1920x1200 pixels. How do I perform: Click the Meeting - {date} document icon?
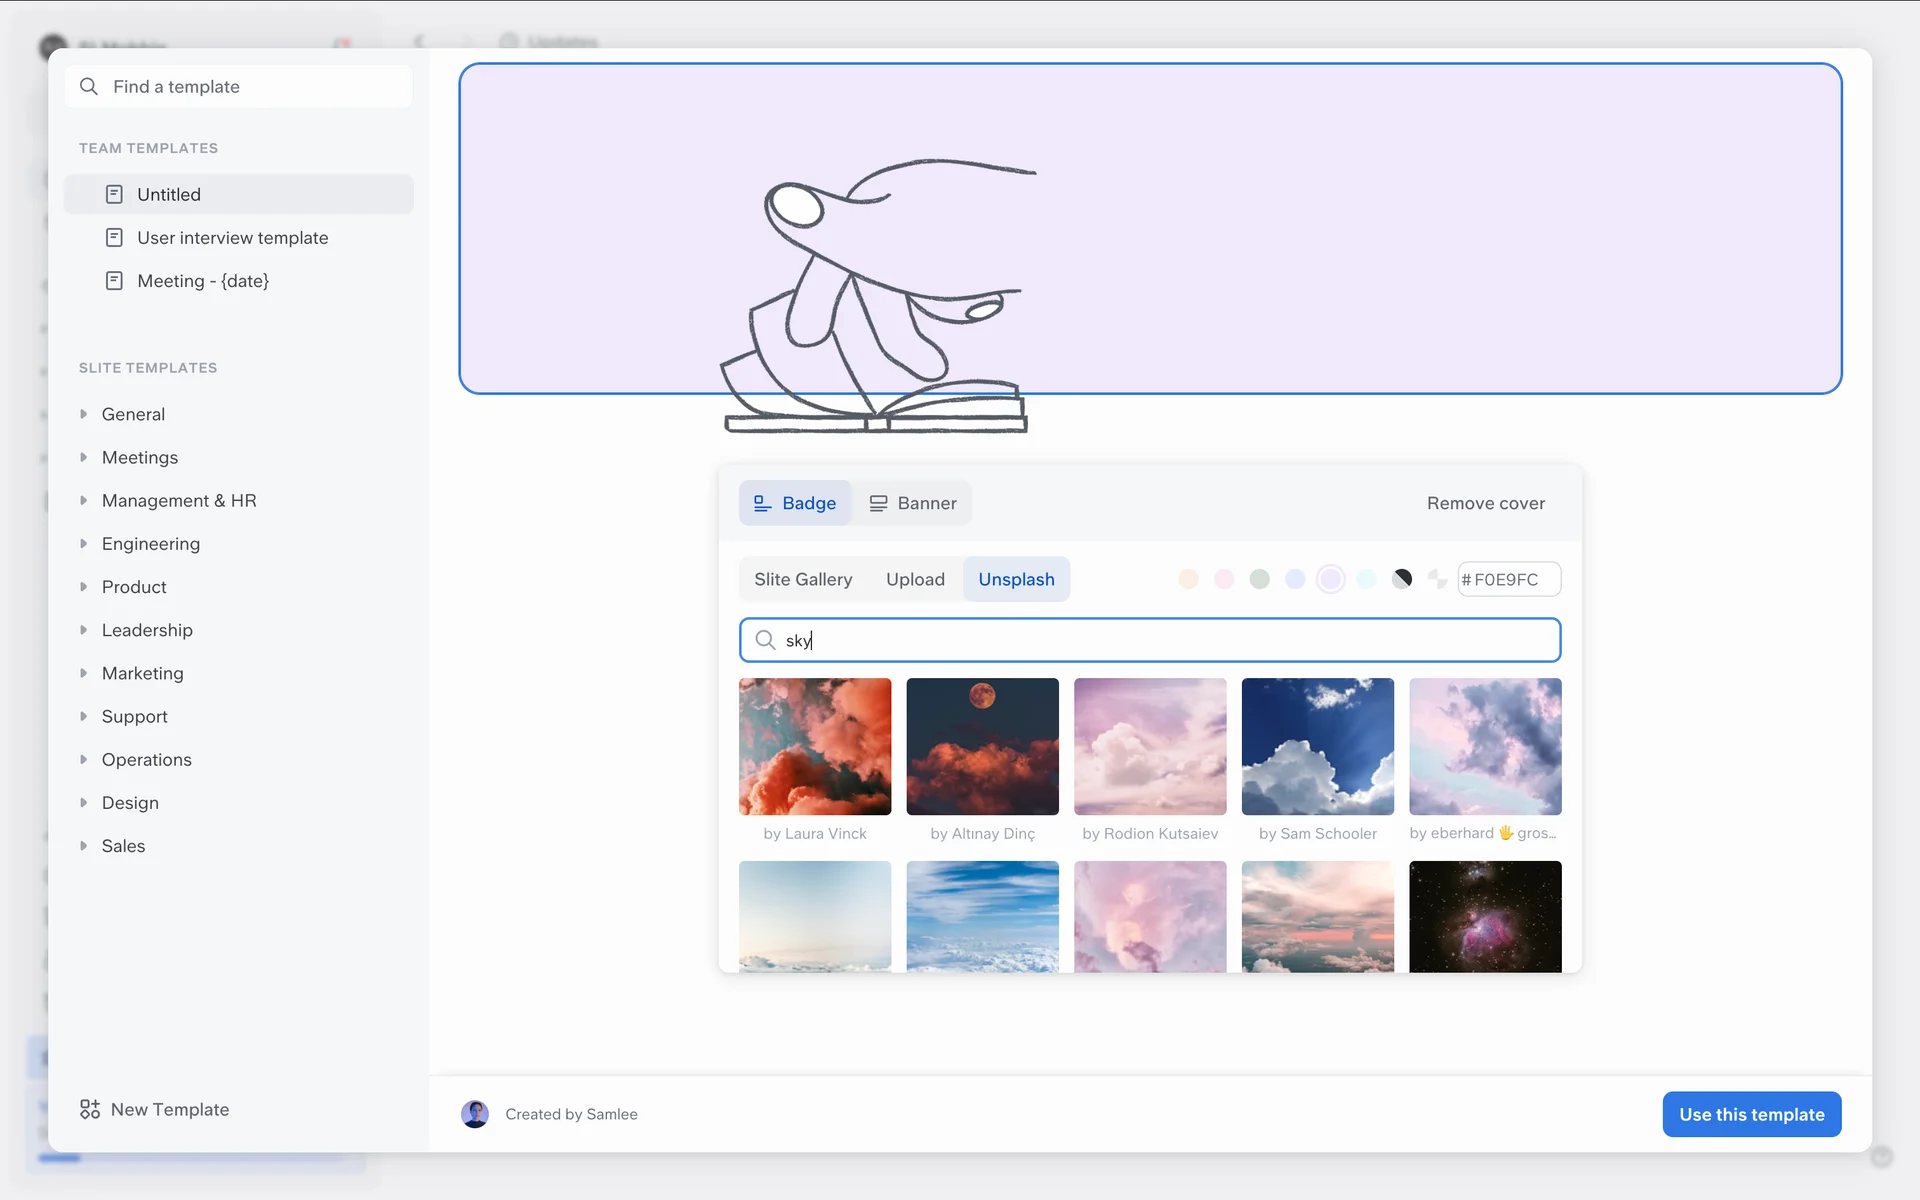pyautogui.click(x=114, y=281)
